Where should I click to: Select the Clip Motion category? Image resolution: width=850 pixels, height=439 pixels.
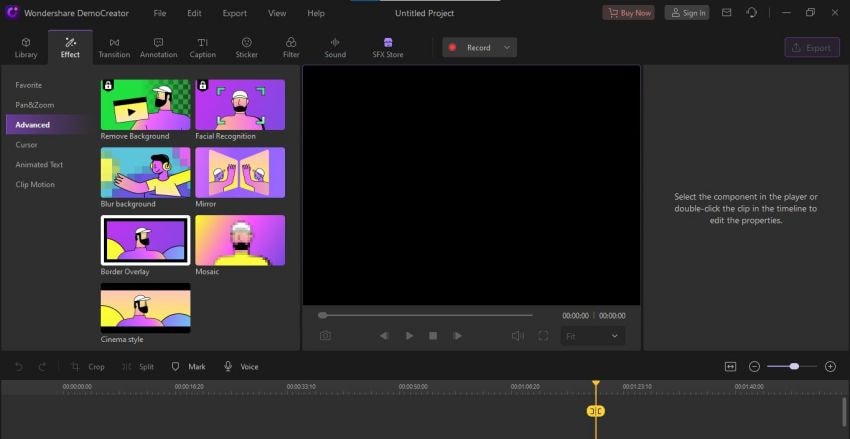pos(35,184)
